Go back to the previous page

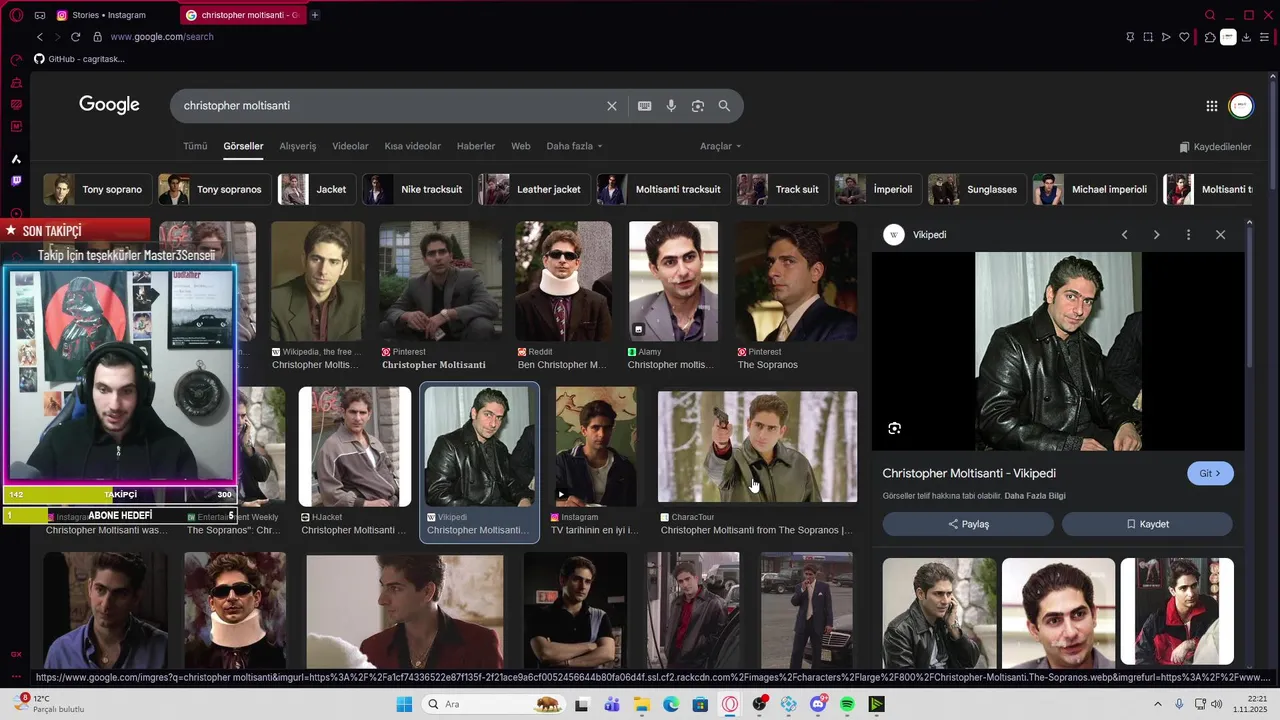click(40, 37)
